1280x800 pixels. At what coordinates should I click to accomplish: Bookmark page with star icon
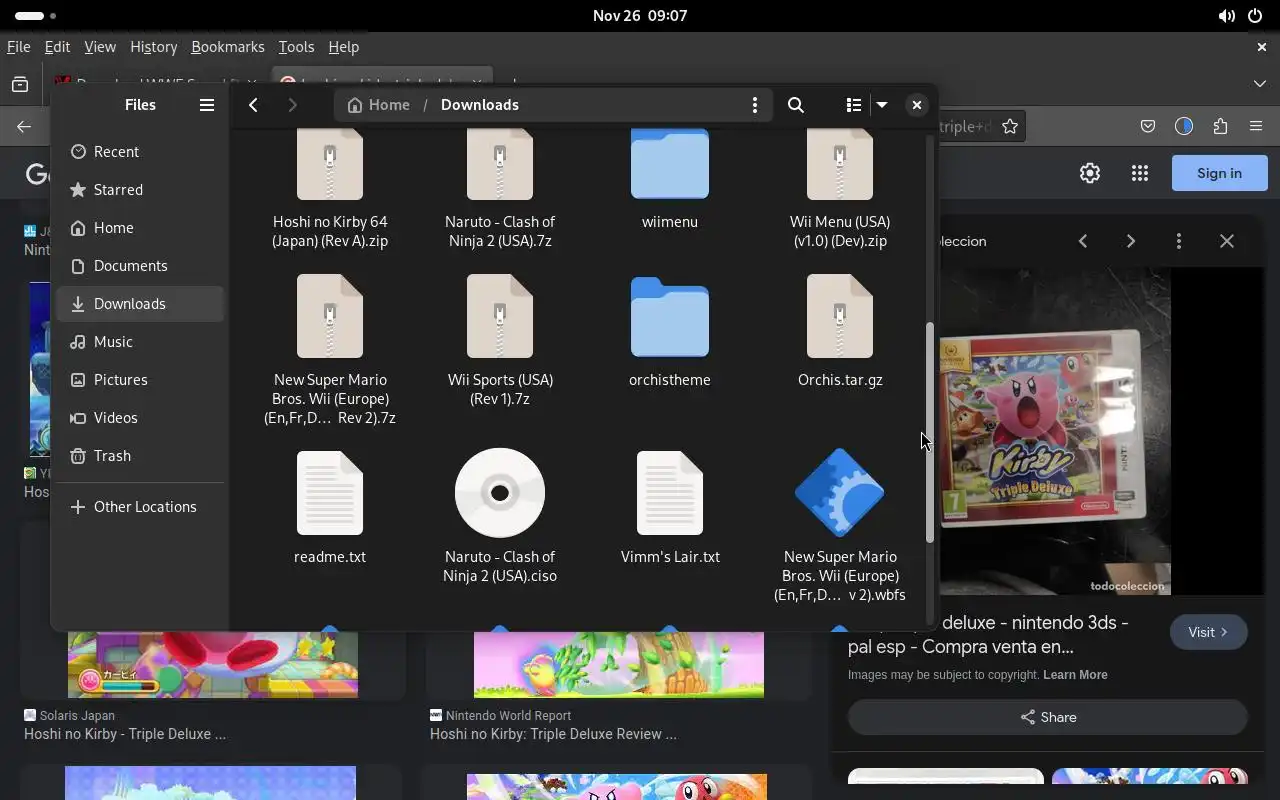tap(1010, 126)
